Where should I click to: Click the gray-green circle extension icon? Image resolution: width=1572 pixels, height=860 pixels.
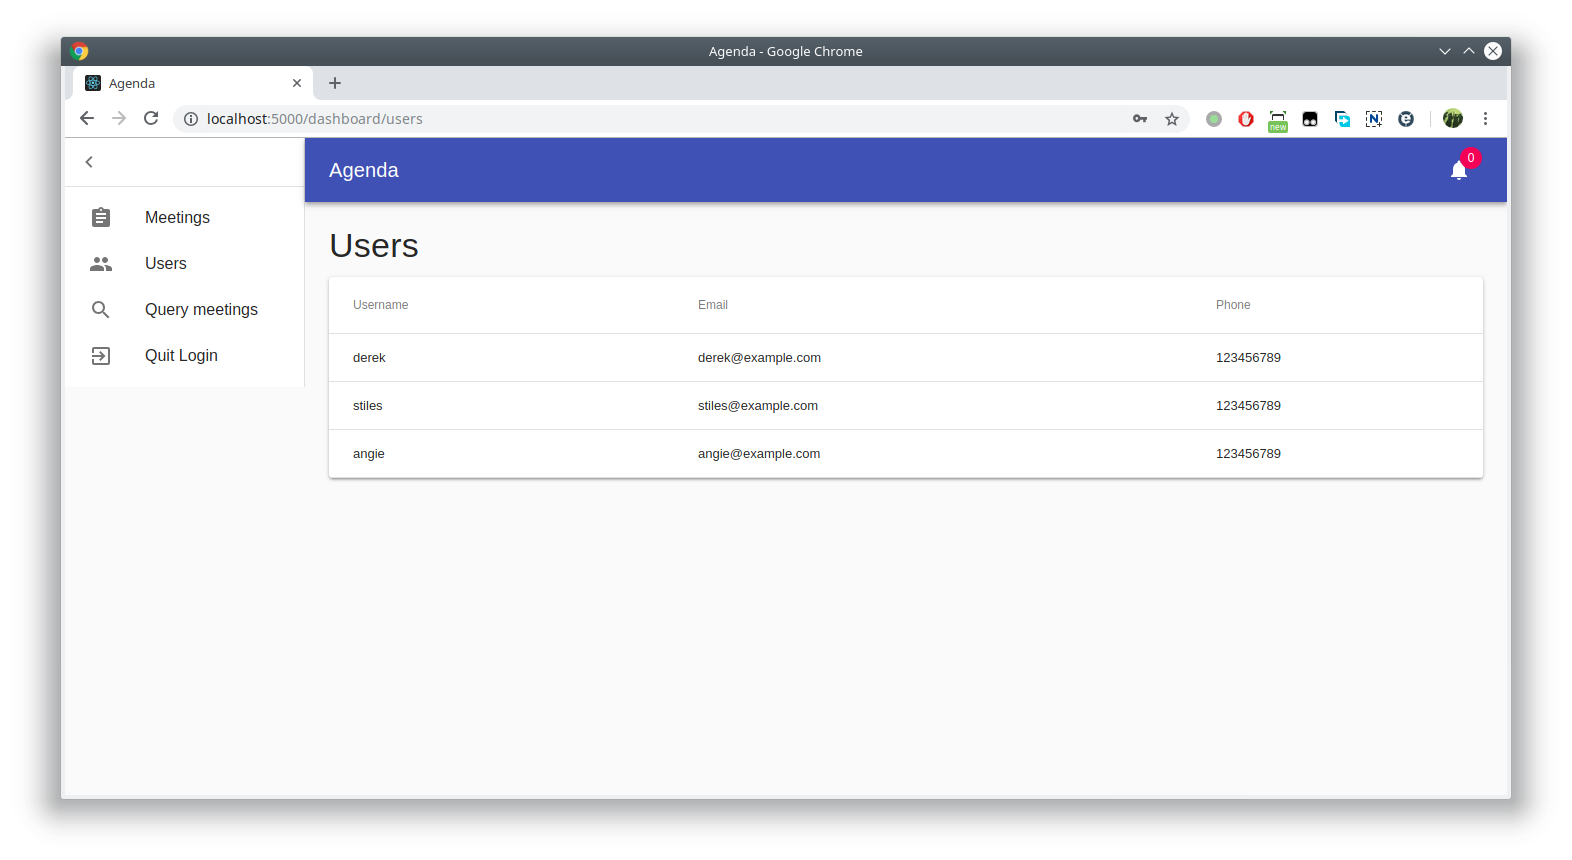pyautogui.click(x=1214, y=119)
